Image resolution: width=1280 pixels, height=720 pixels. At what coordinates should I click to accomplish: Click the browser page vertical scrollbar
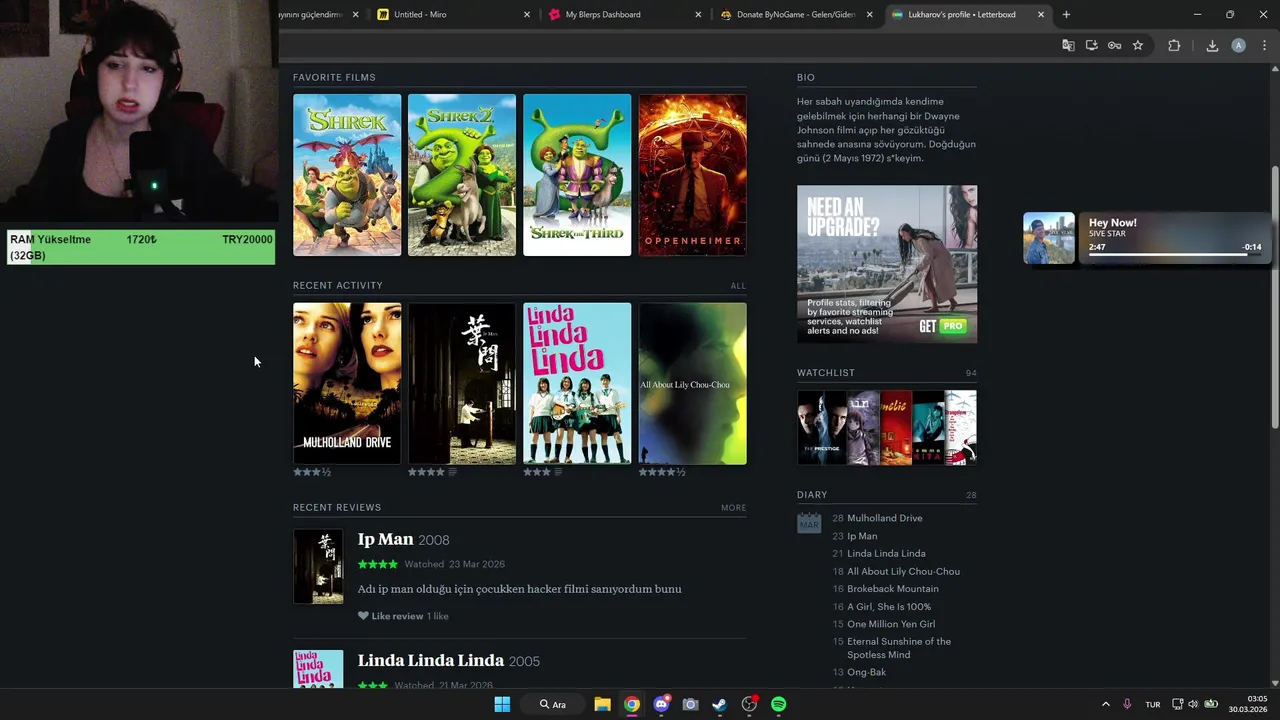(x=1274, y=300)
